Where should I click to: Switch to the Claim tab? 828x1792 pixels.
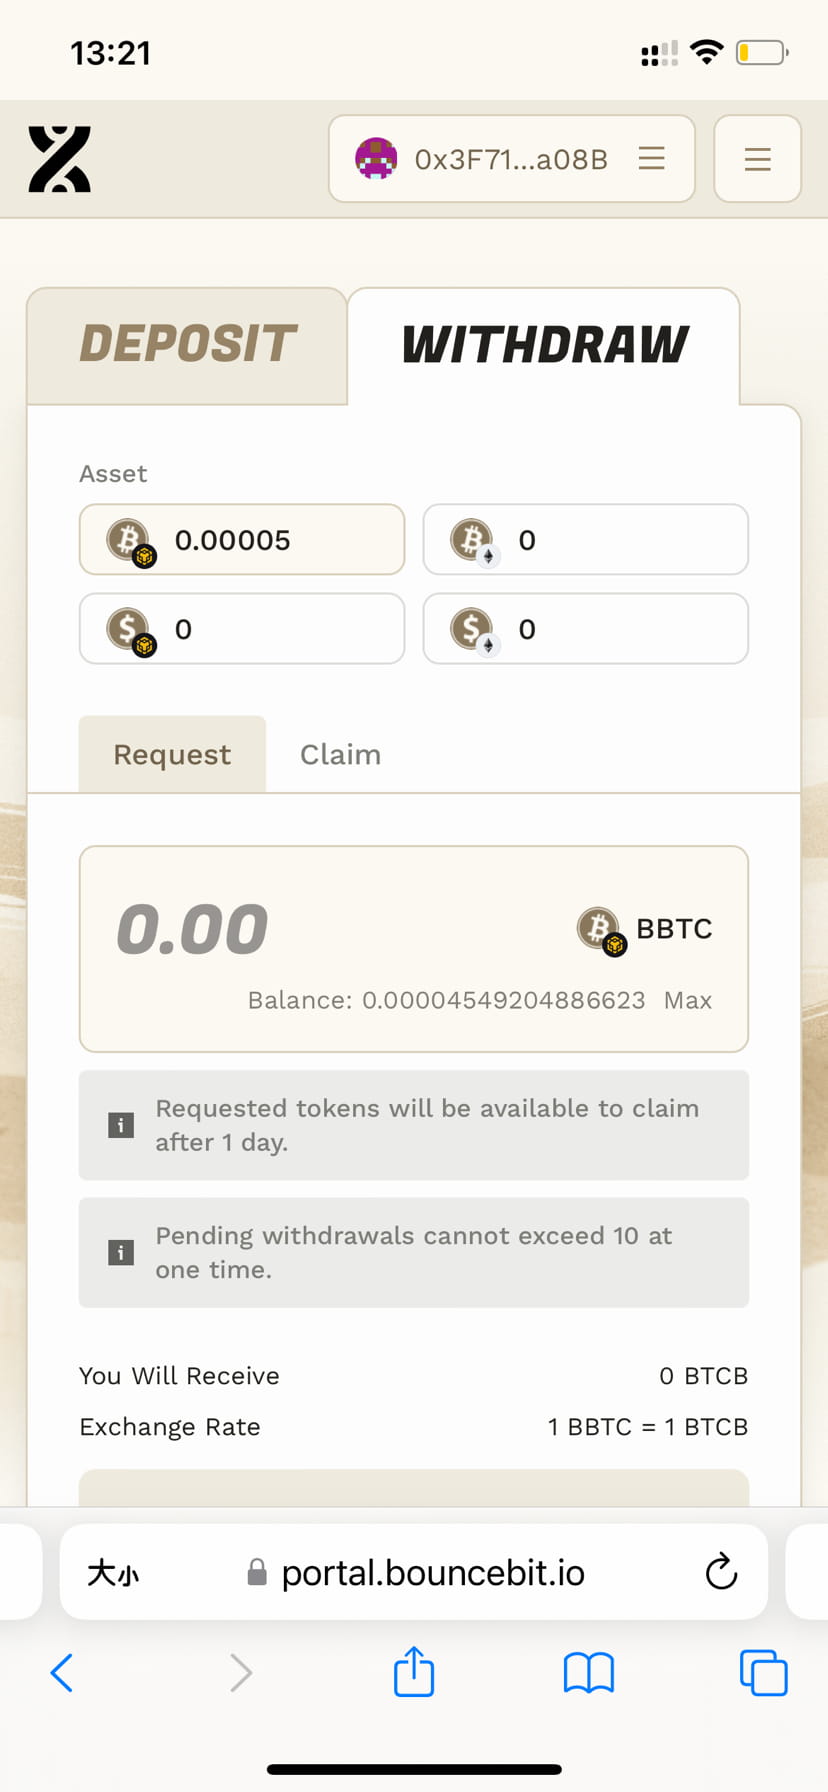(340, 754)
